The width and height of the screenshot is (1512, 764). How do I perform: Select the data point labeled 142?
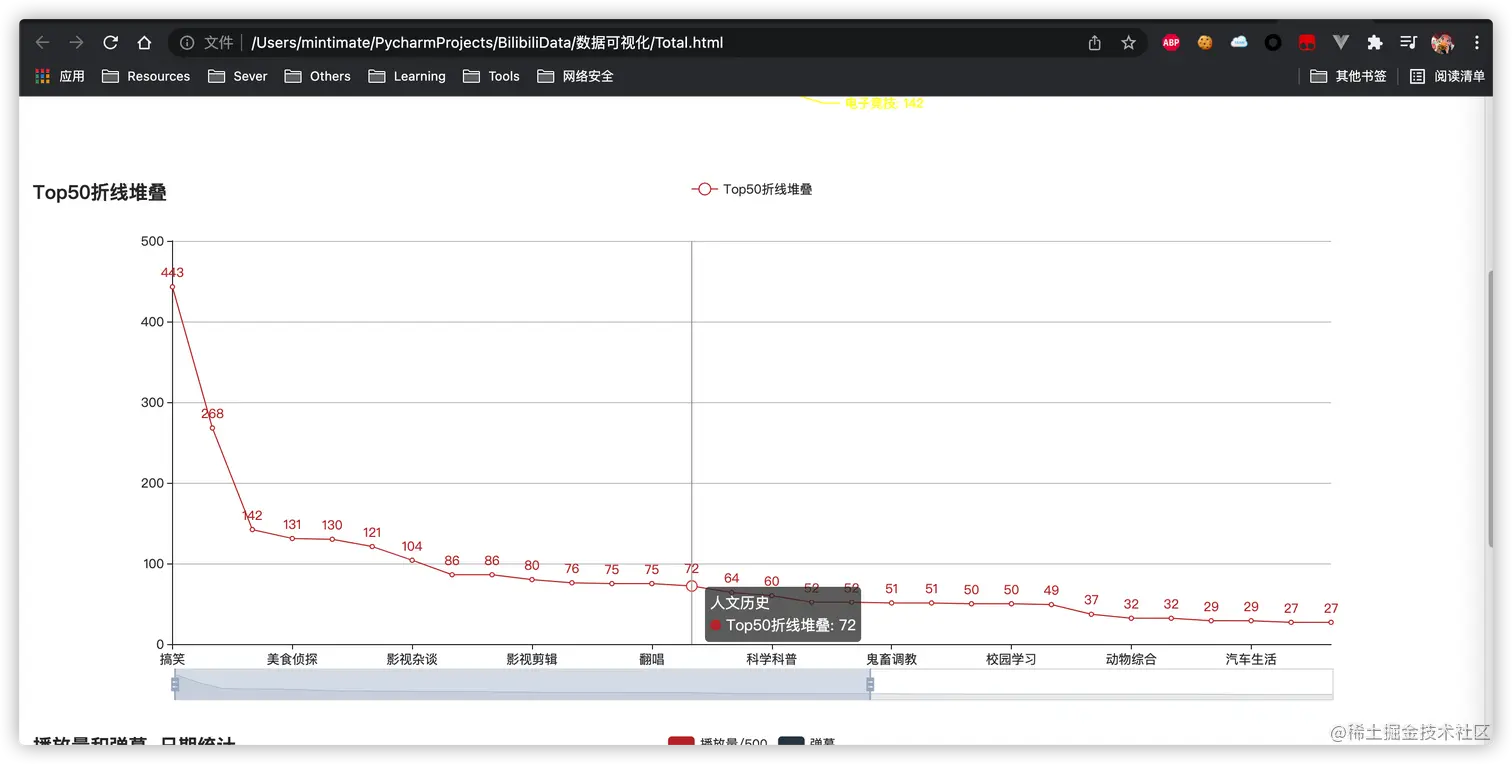click(x=252, y=530)
